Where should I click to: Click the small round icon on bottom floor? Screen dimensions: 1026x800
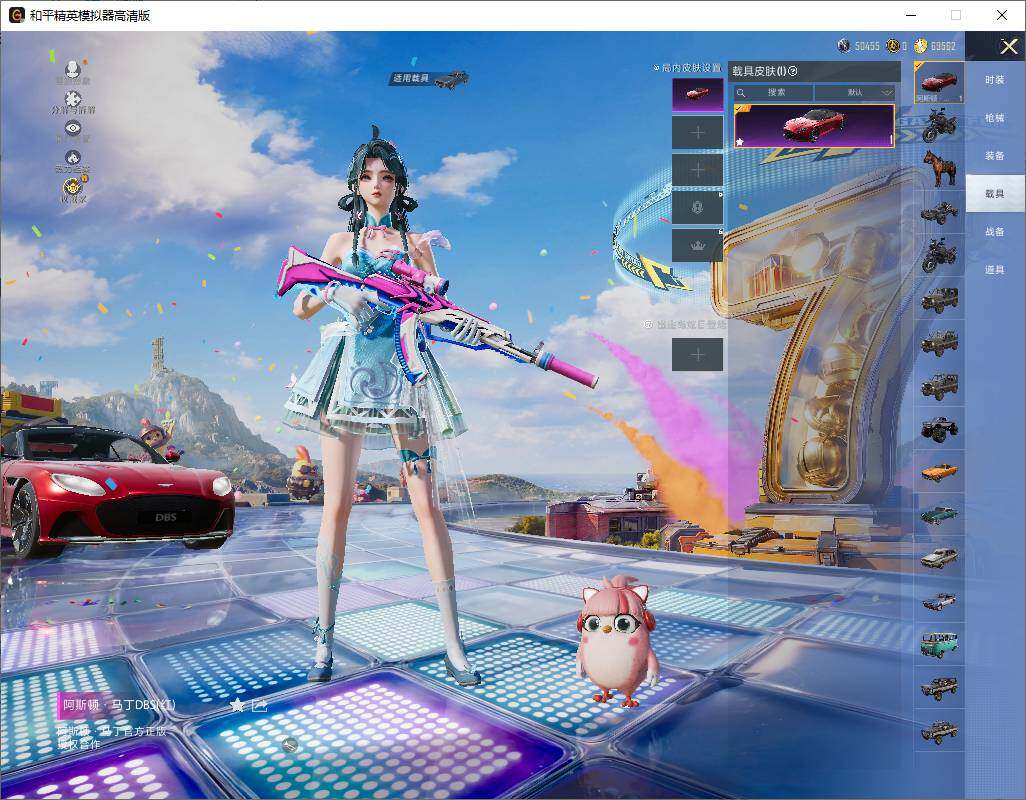point(290,744)
